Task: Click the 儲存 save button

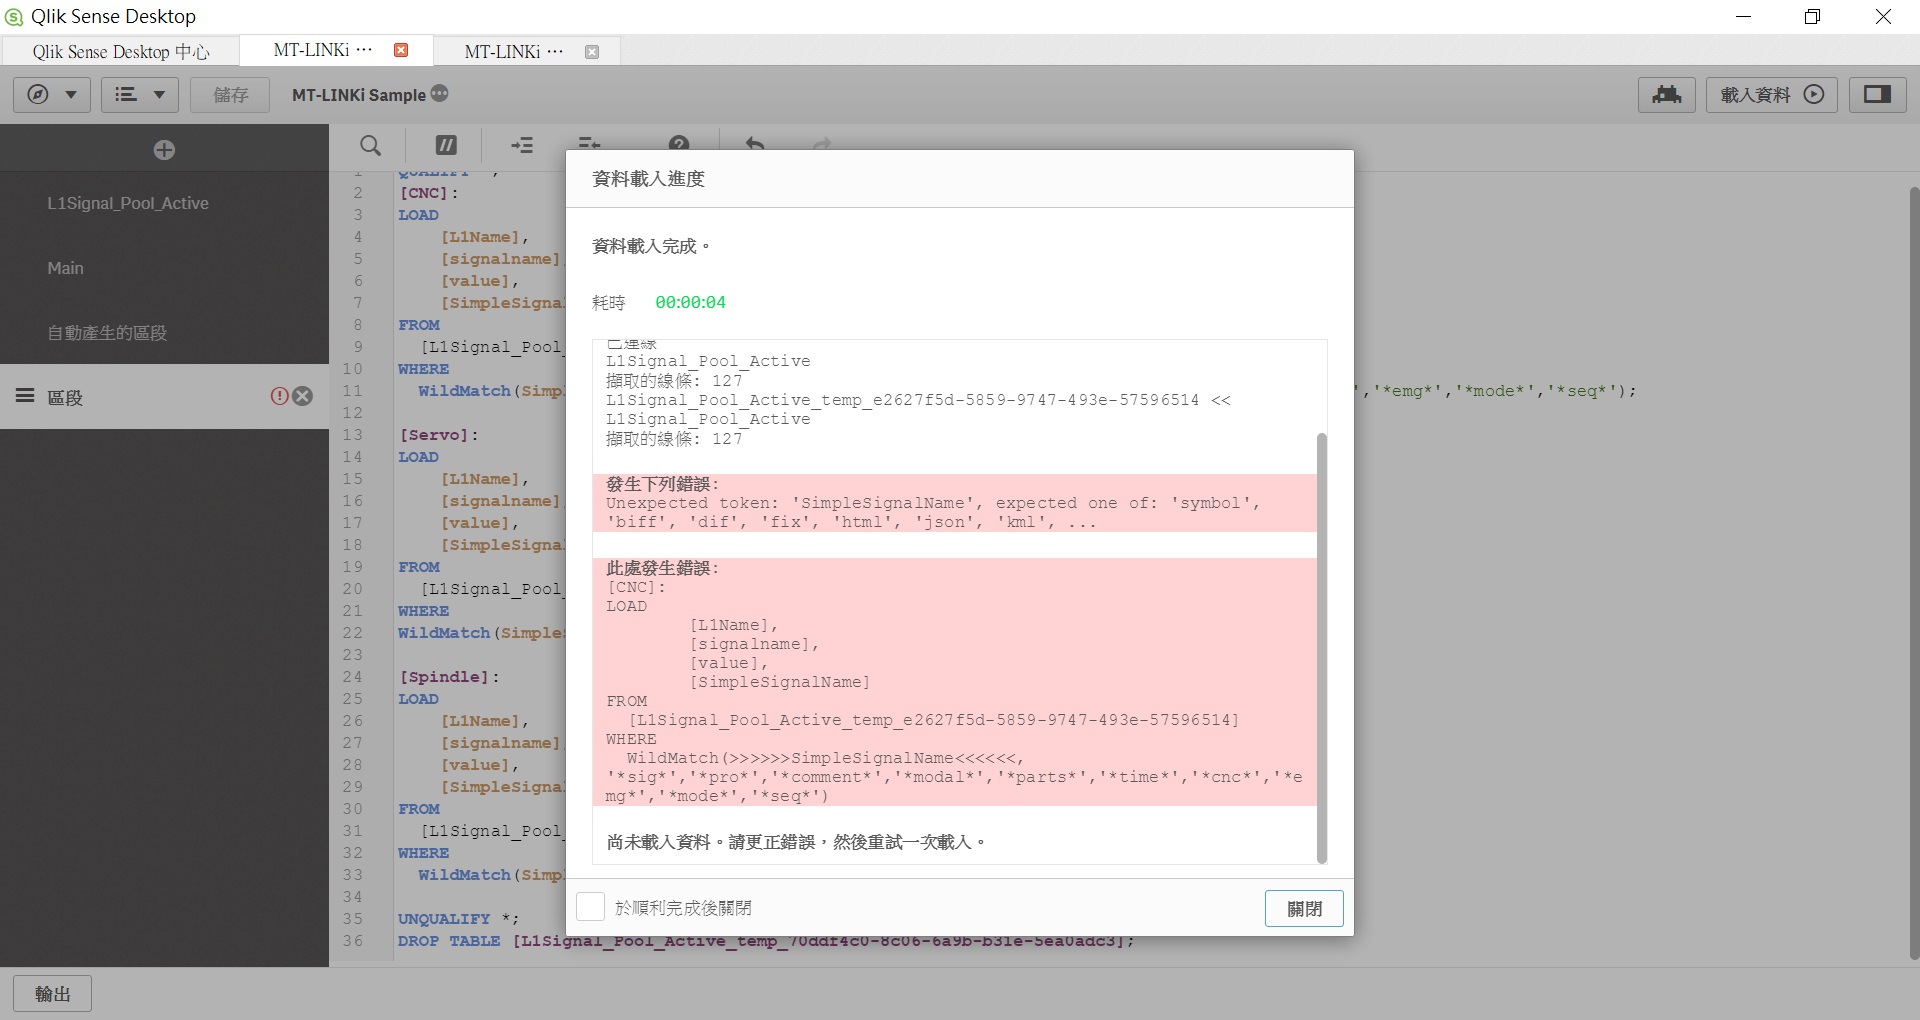Action: [x=231, y=95]
